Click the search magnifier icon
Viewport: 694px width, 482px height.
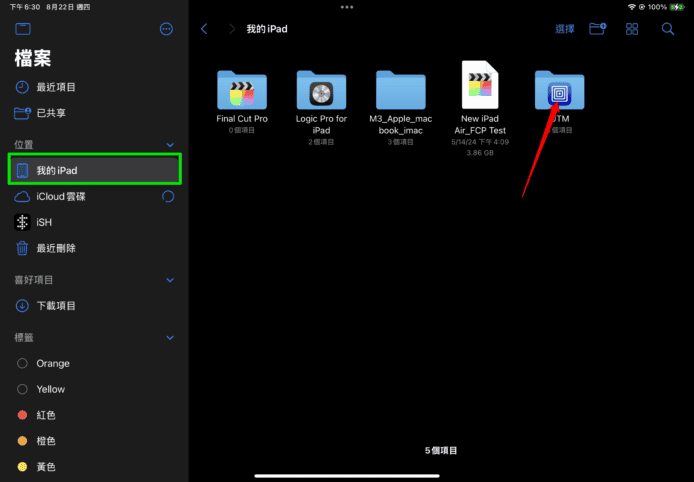pyautogui.click(x=667, y=29)
